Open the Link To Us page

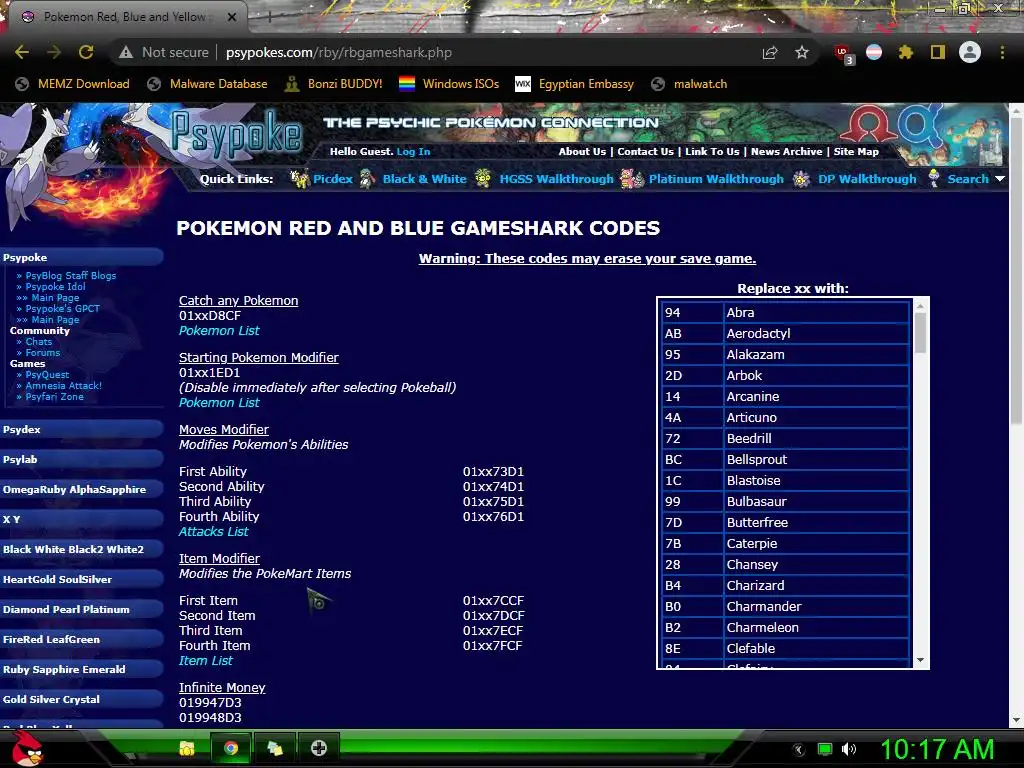(712, 152)
